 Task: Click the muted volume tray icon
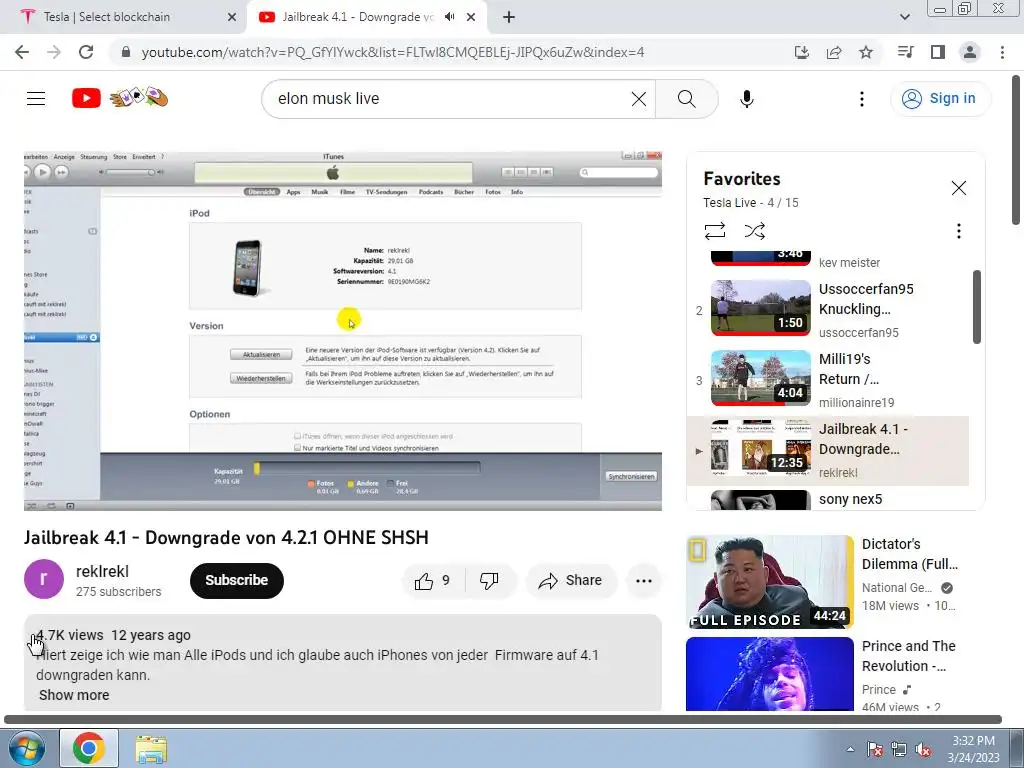point(923,749)
